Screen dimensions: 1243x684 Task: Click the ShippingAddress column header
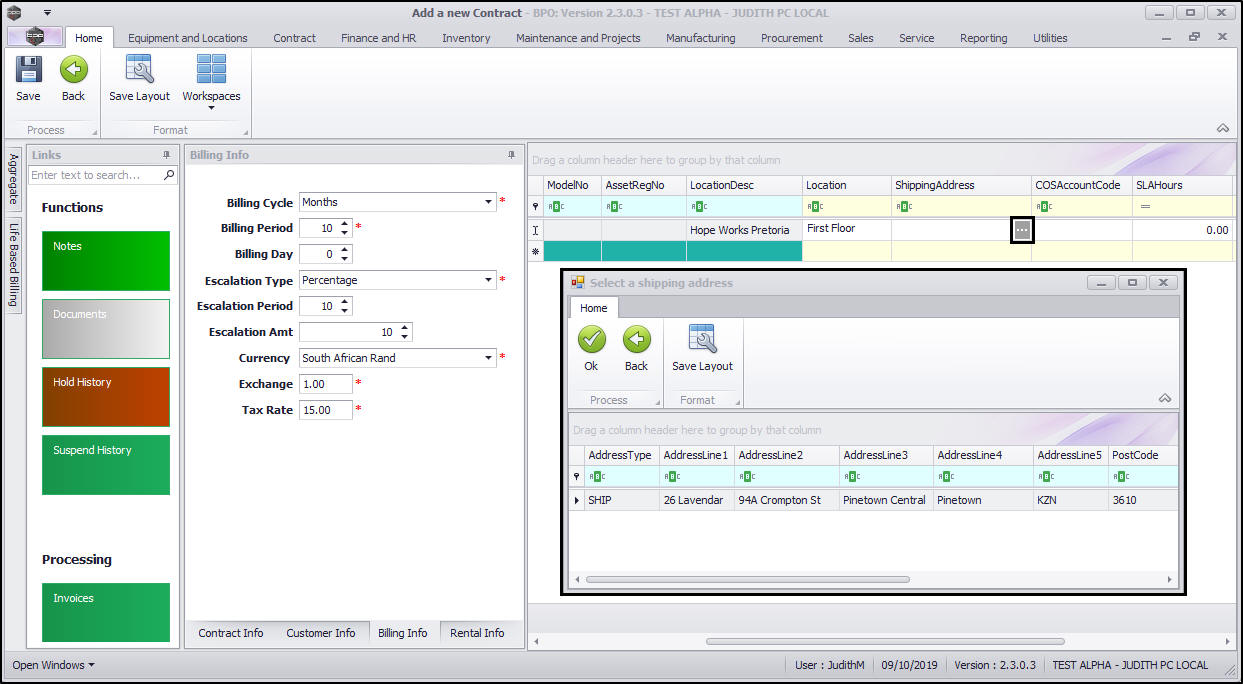click(x=961, y=185)
